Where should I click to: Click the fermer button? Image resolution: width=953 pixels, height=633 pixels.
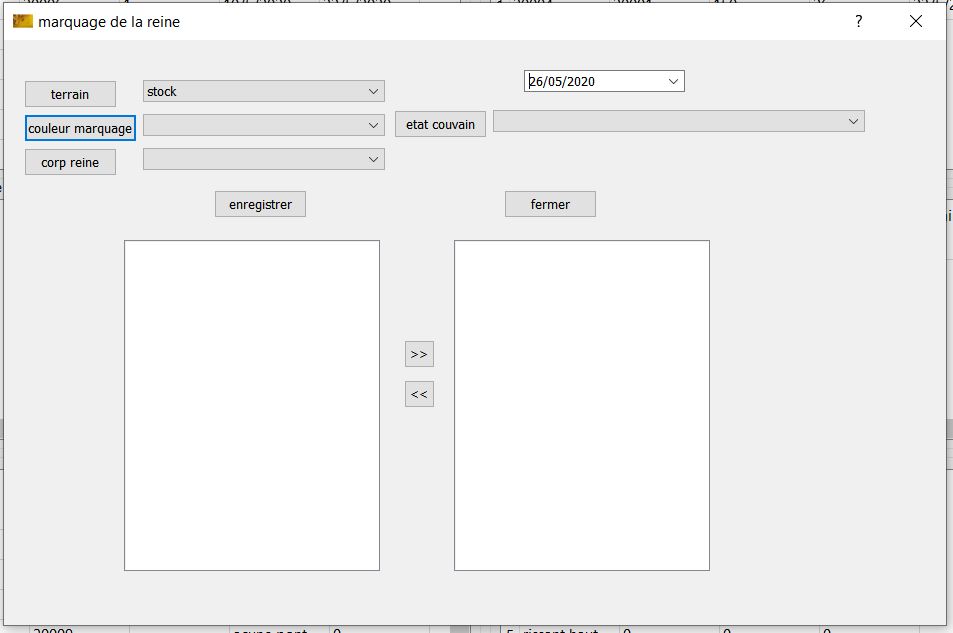(x=550, y=204)
